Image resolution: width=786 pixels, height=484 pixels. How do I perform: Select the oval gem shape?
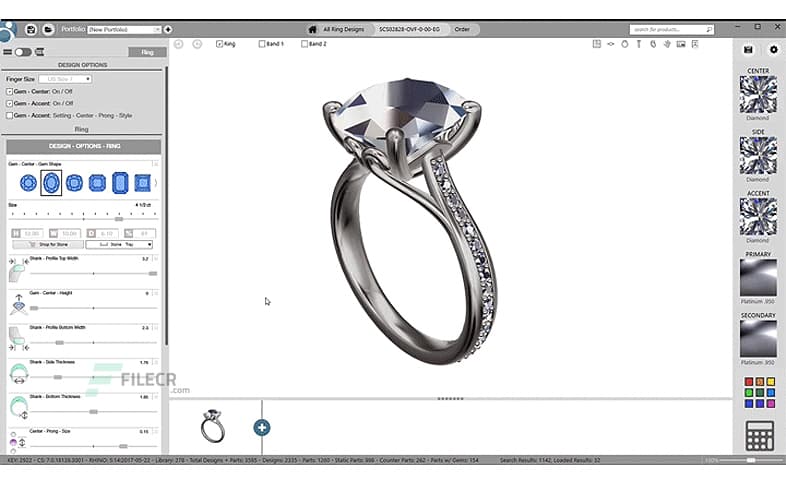[51, 183]
